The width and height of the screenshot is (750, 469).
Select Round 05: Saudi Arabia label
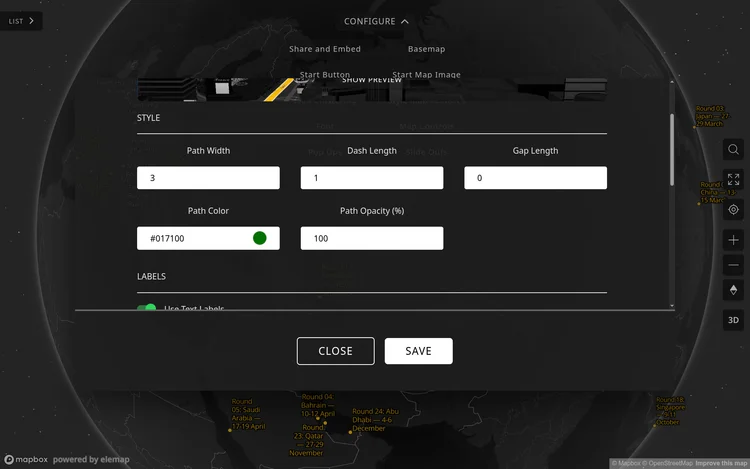pyautogui.click(x=247, y=414)
